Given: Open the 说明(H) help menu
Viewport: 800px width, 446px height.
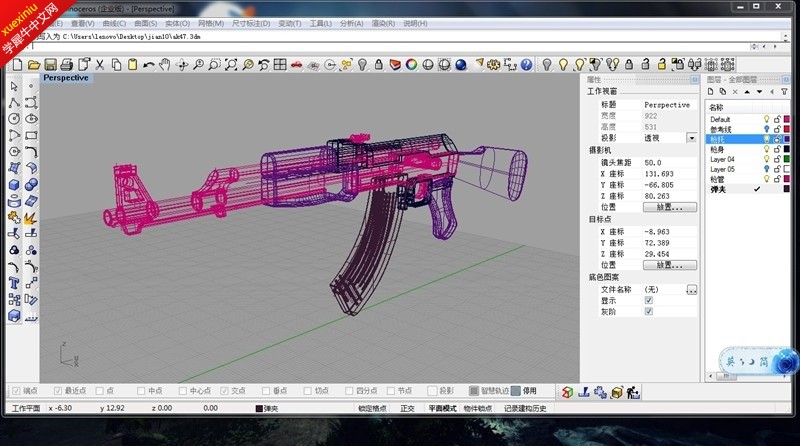Looking at the screenshot, I should tap(415, 23).
